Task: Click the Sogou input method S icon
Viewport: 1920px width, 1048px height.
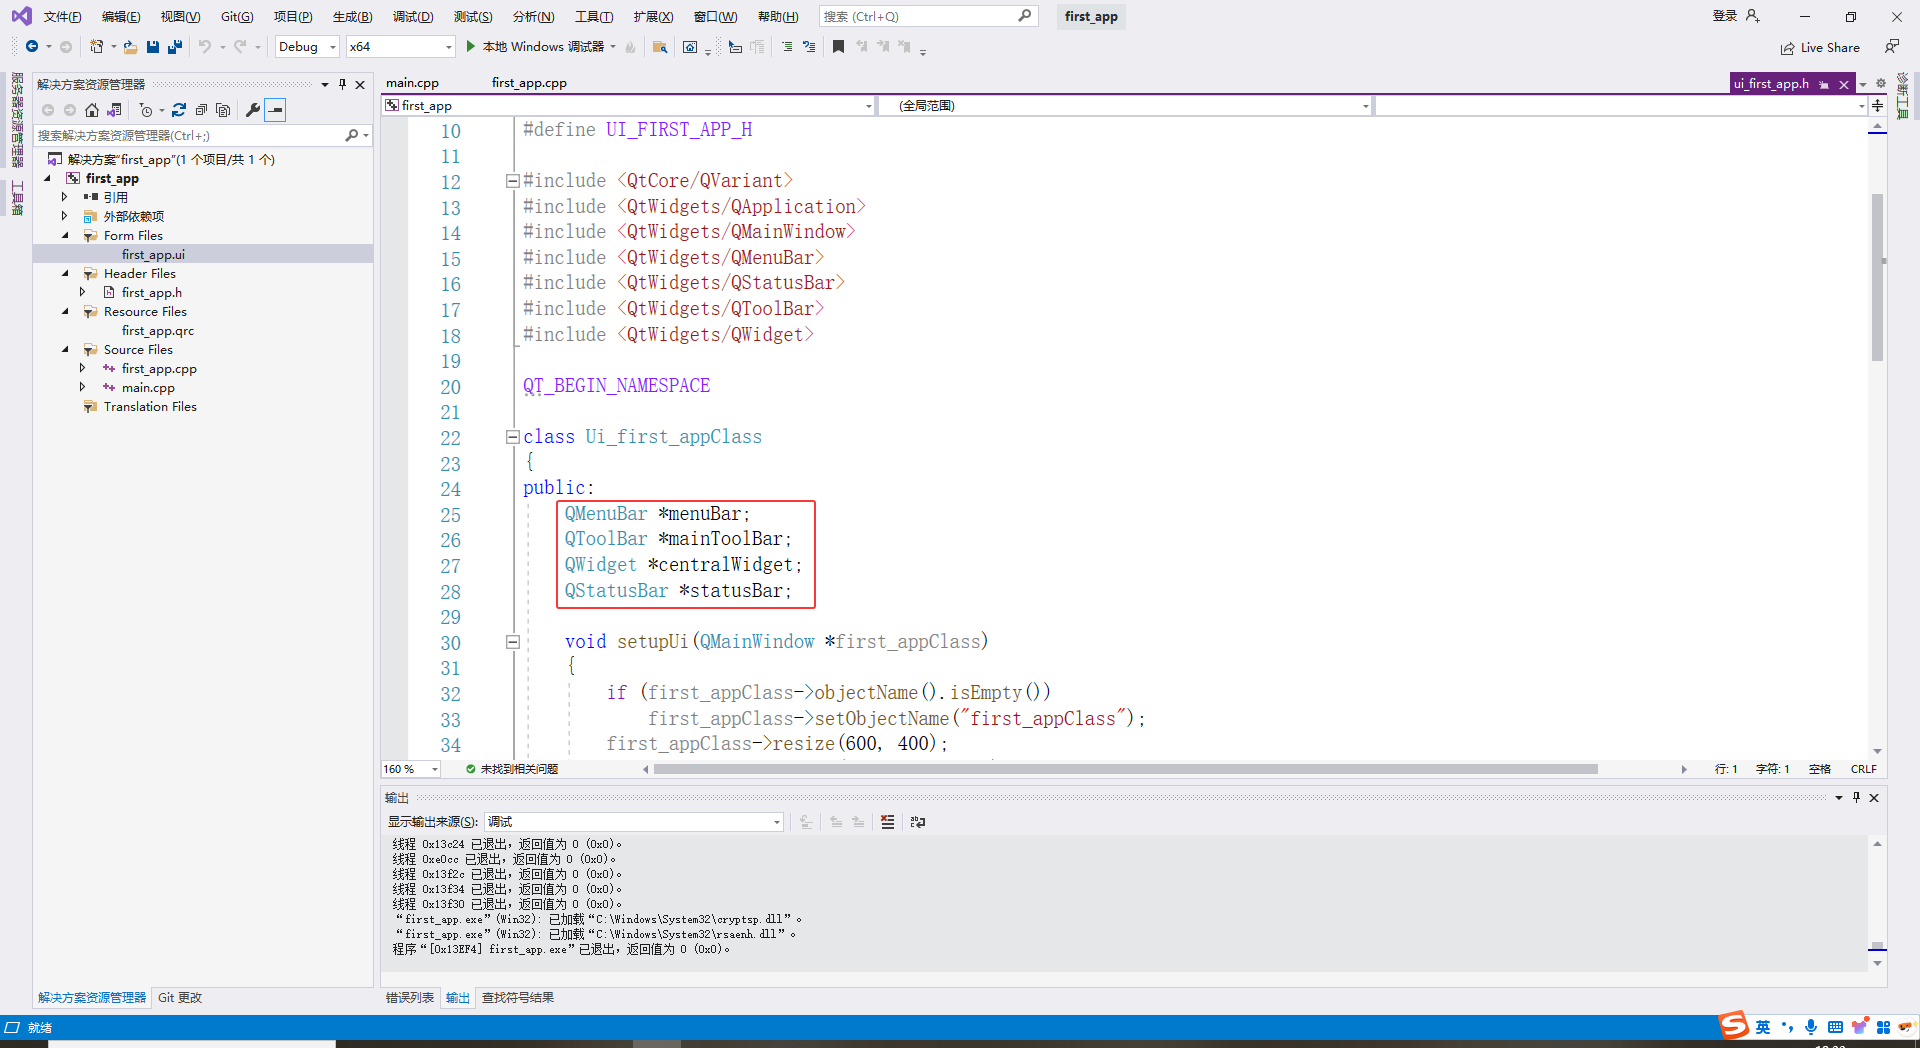Action: point(1734,1026)
